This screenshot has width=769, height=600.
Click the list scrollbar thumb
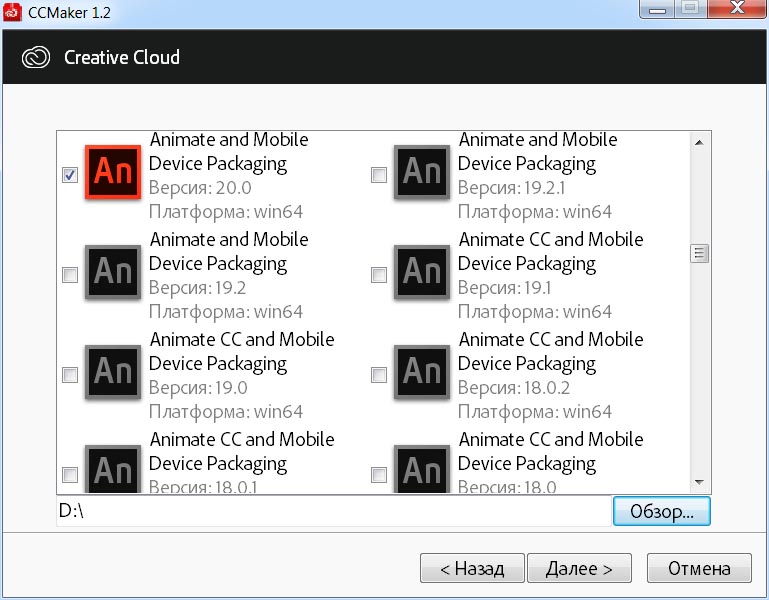tap(699, 254)
